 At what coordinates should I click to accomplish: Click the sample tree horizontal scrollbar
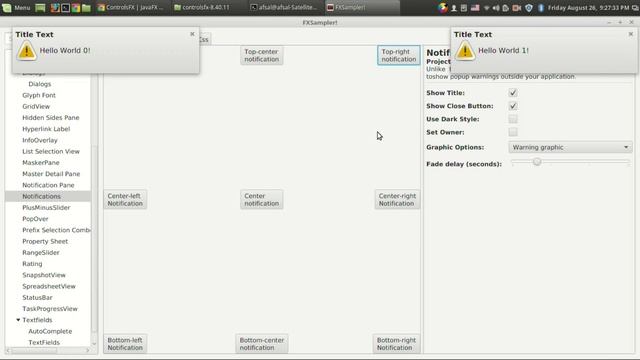pos(48,350)
